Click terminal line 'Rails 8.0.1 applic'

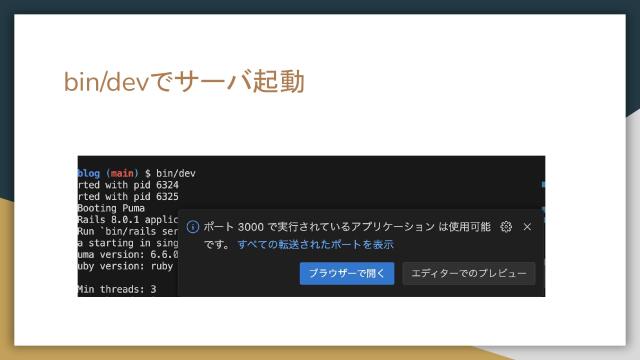click(128, 220)
